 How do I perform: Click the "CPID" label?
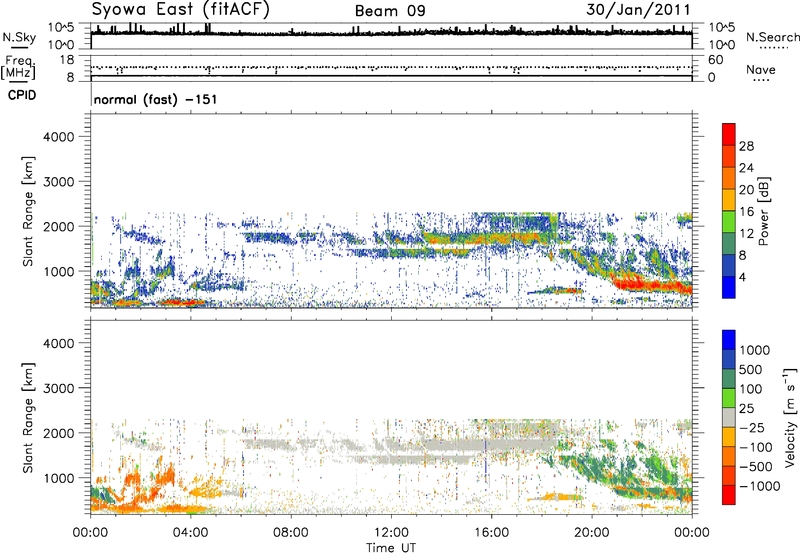(x=22, y=95)
